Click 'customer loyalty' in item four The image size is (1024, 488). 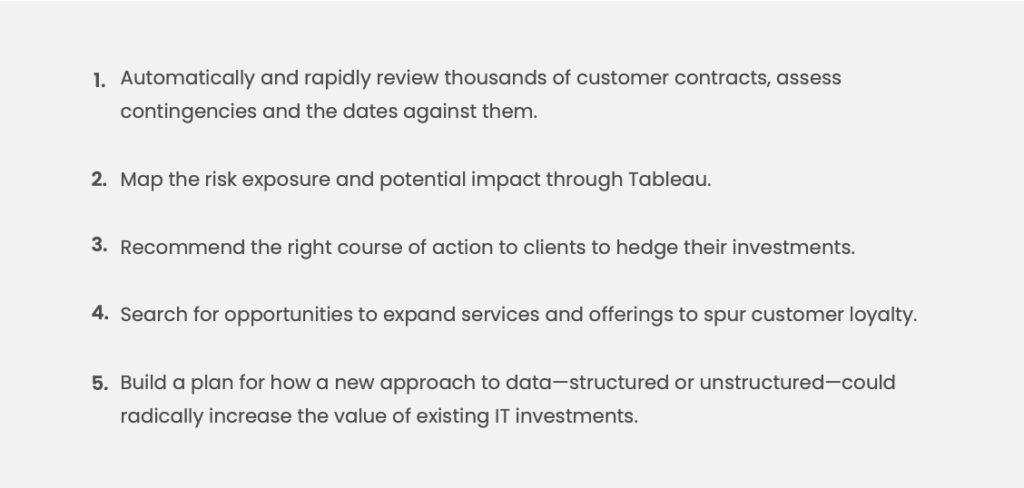[832, 316]
